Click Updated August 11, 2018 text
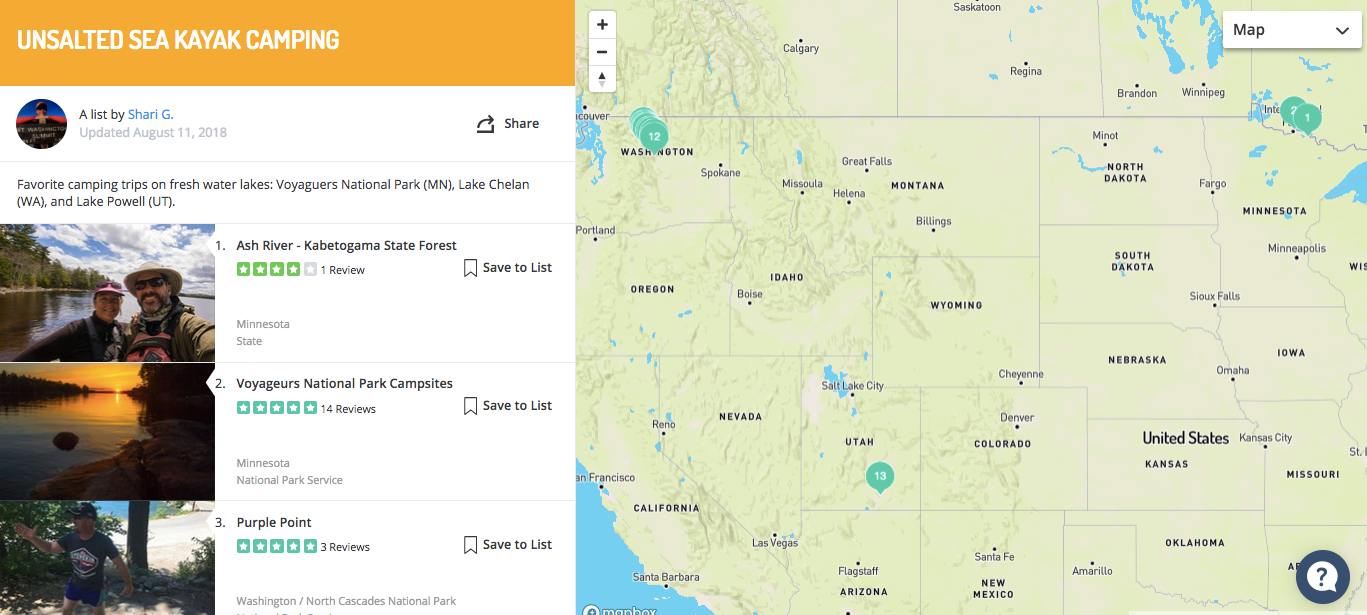Screen dimensions: 1367x615 pos(153,132)
